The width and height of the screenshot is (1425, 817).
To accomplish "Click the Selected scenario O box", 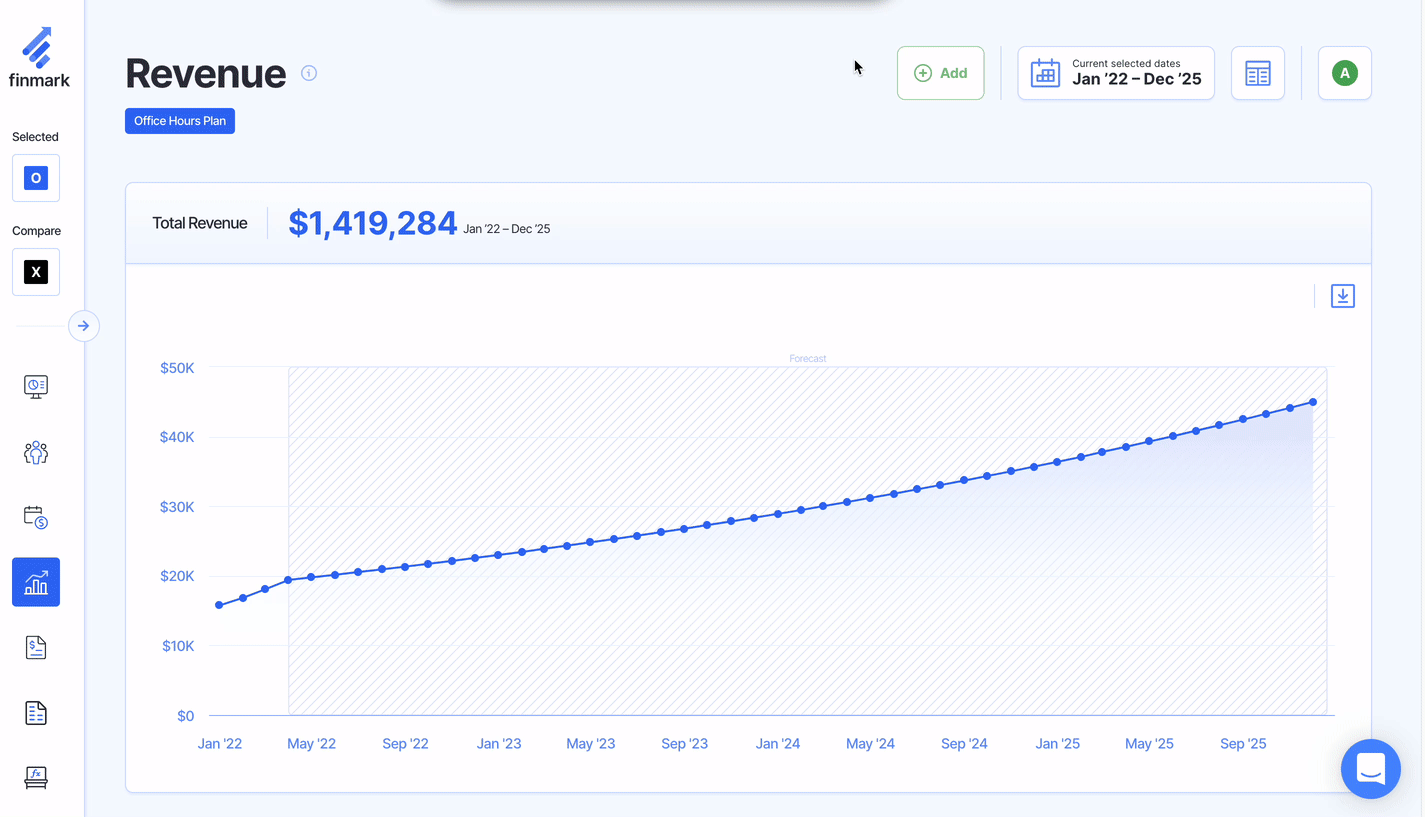I will click(x=36, y=178).
